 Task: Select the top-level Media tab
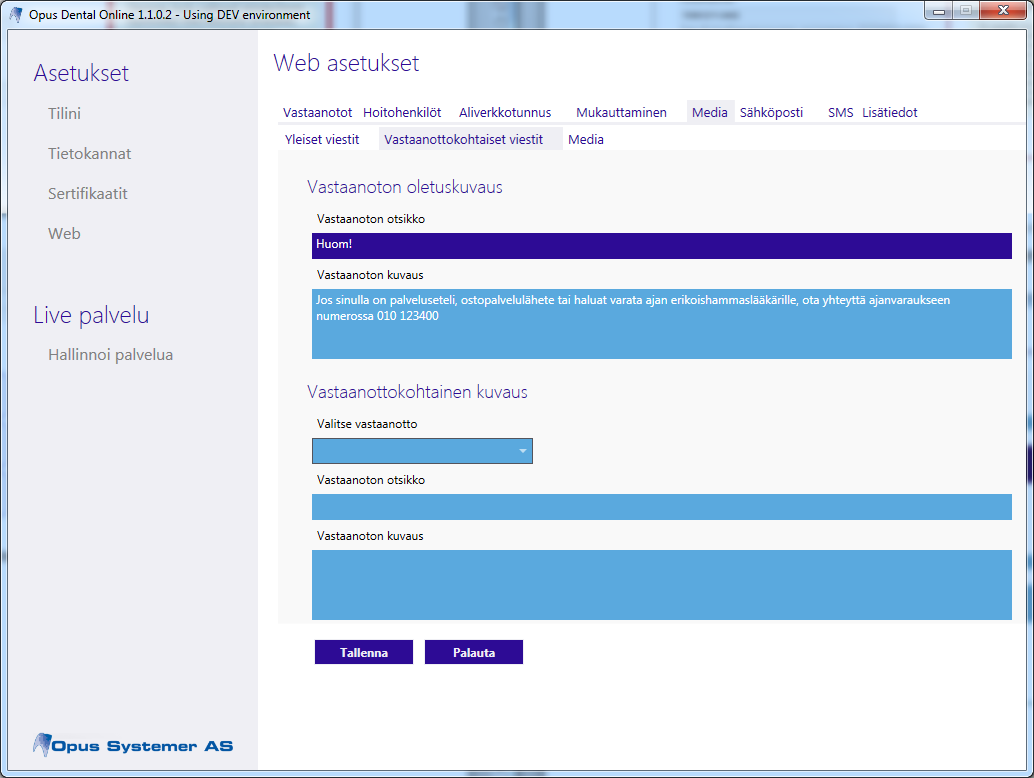(710, 113)
